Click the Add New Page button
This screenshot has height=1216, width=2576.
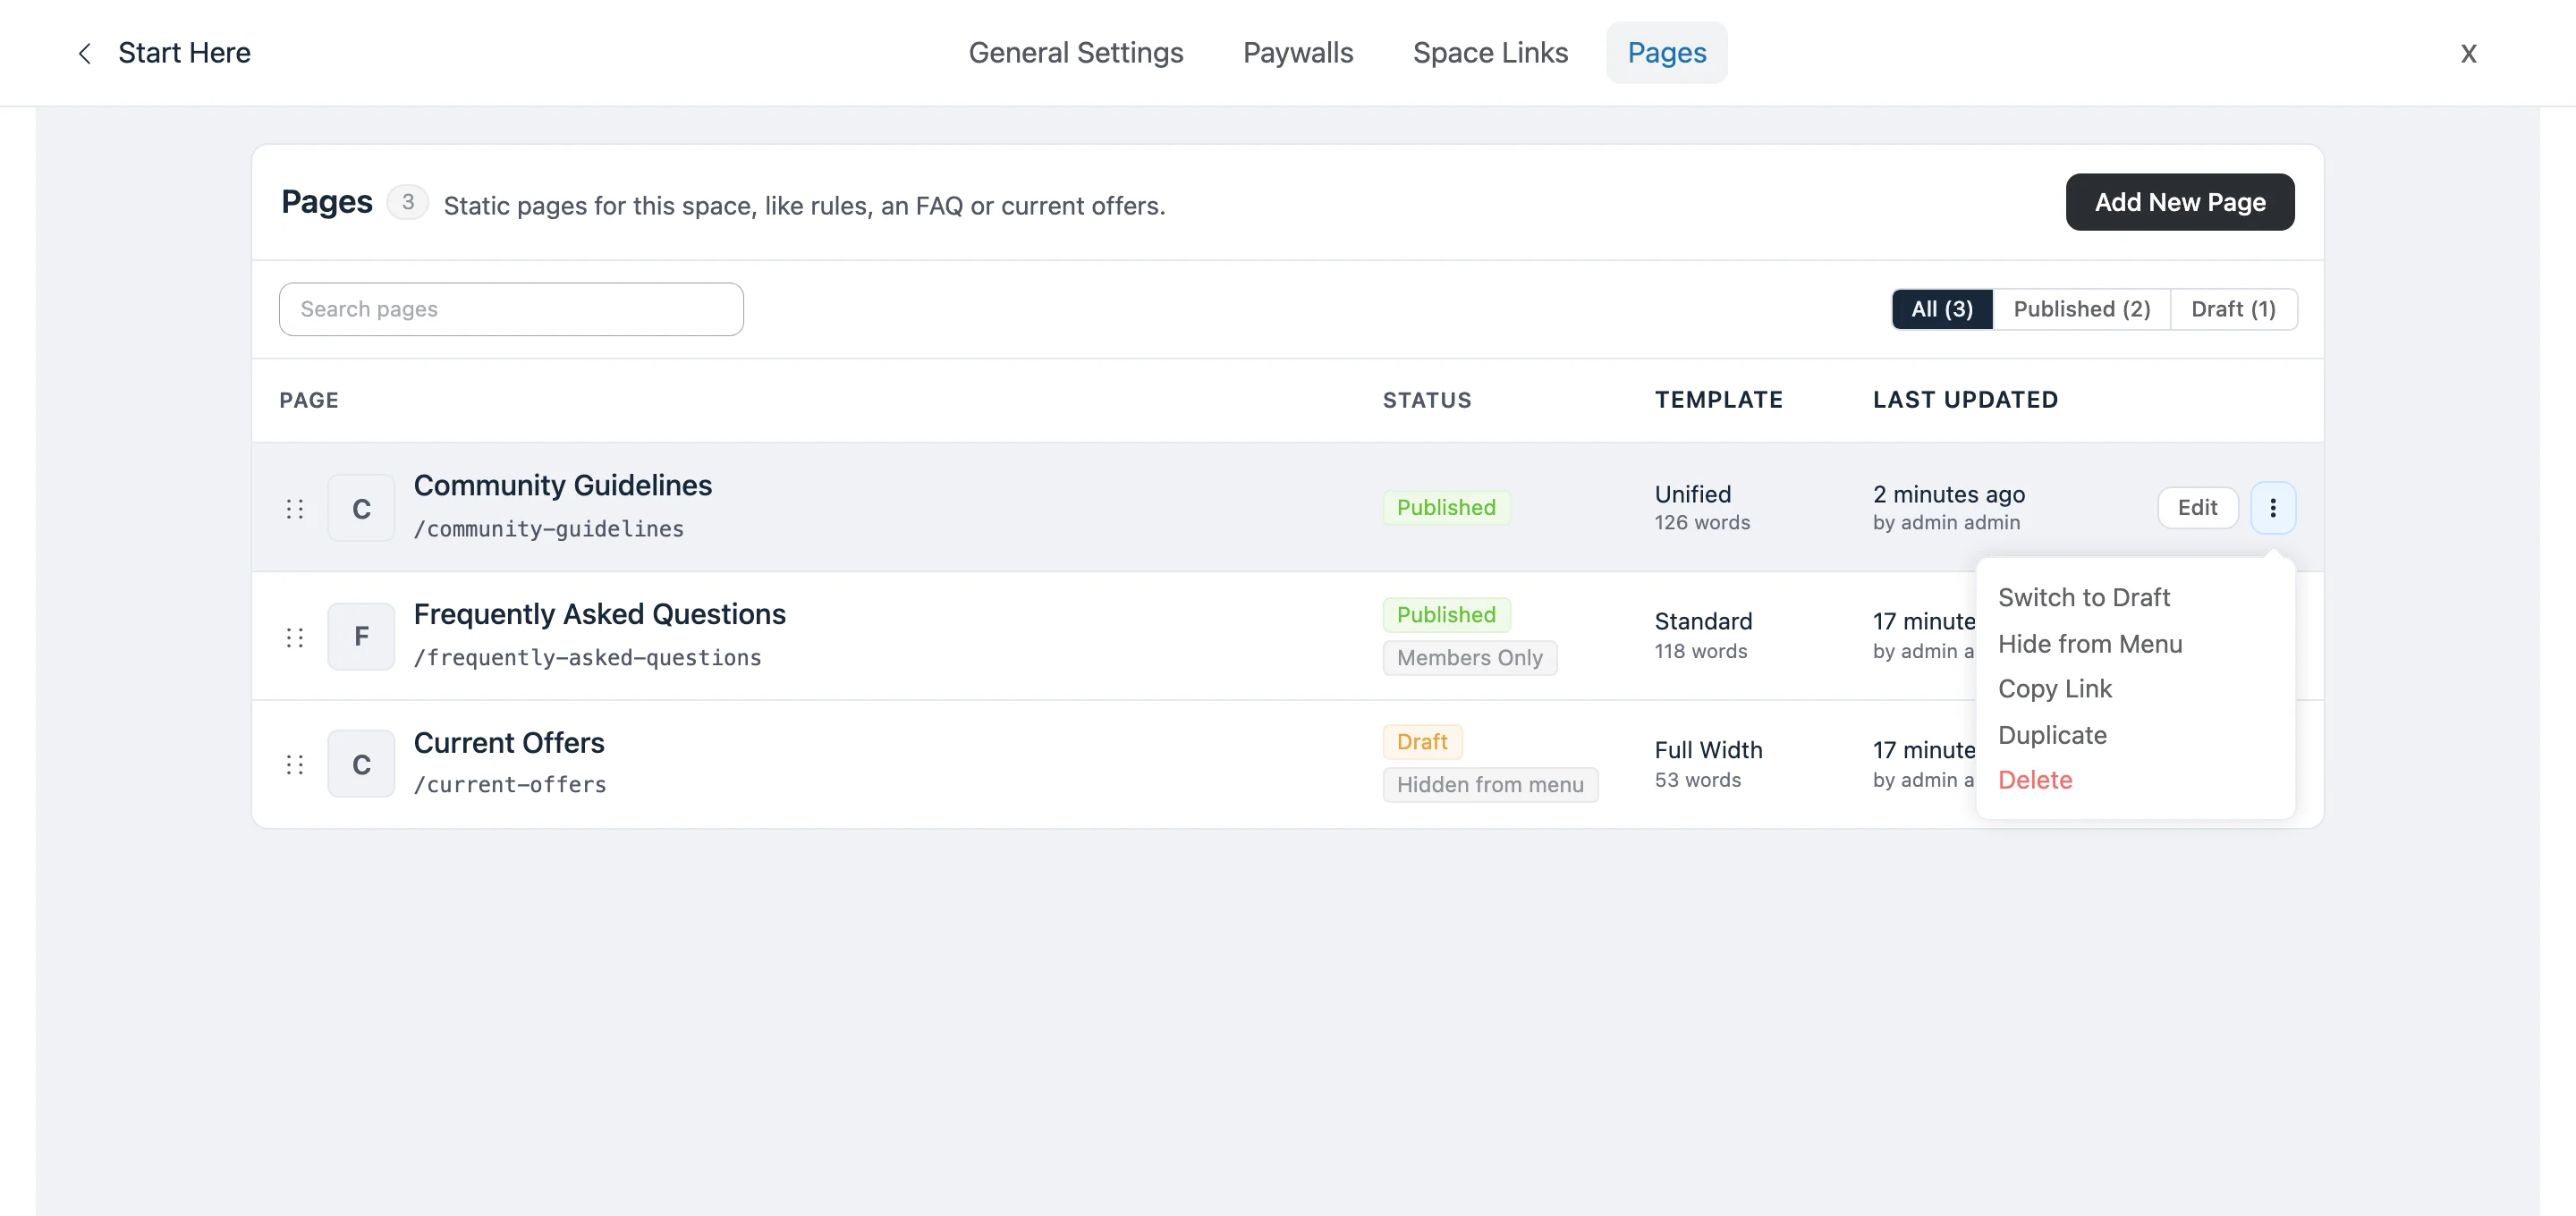coord(2180,202)
